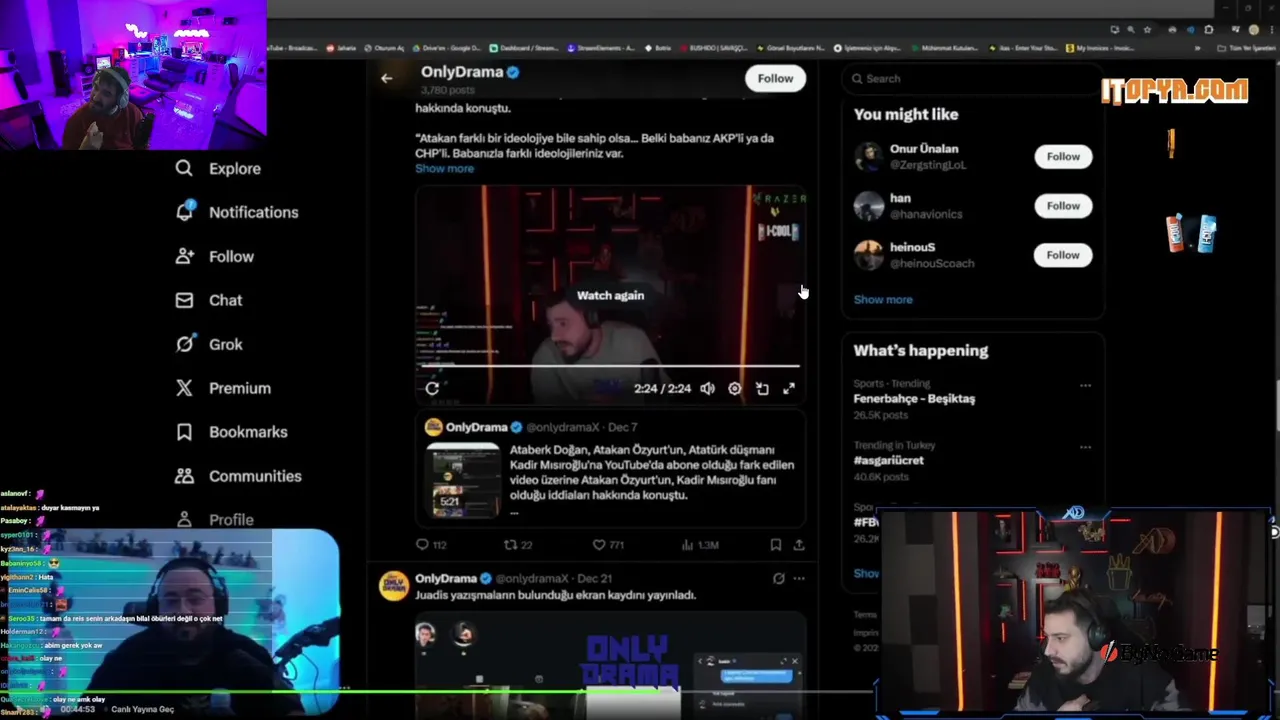
Task: Follow heinouS
Action: pyautogui.click(x=1063, y=255)
